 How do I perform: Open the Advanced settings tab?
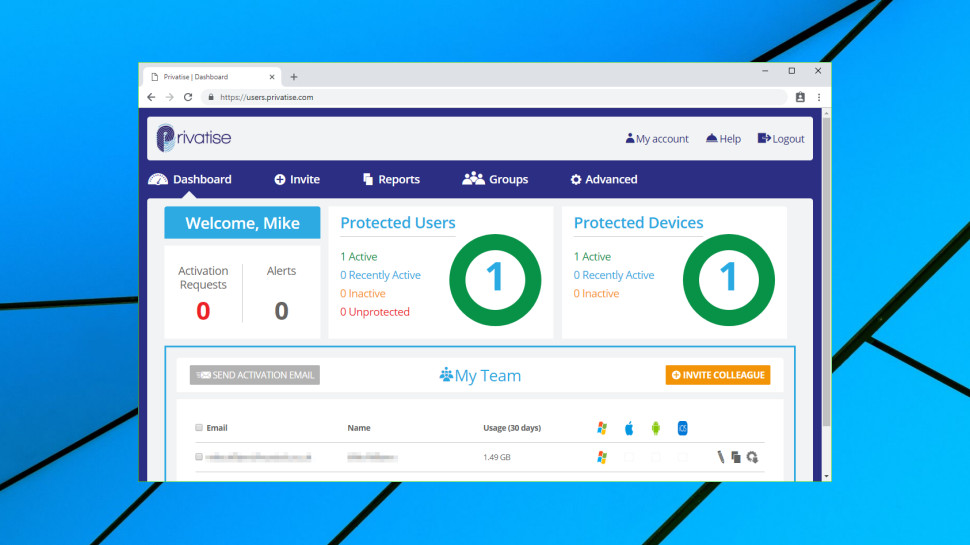604,179
